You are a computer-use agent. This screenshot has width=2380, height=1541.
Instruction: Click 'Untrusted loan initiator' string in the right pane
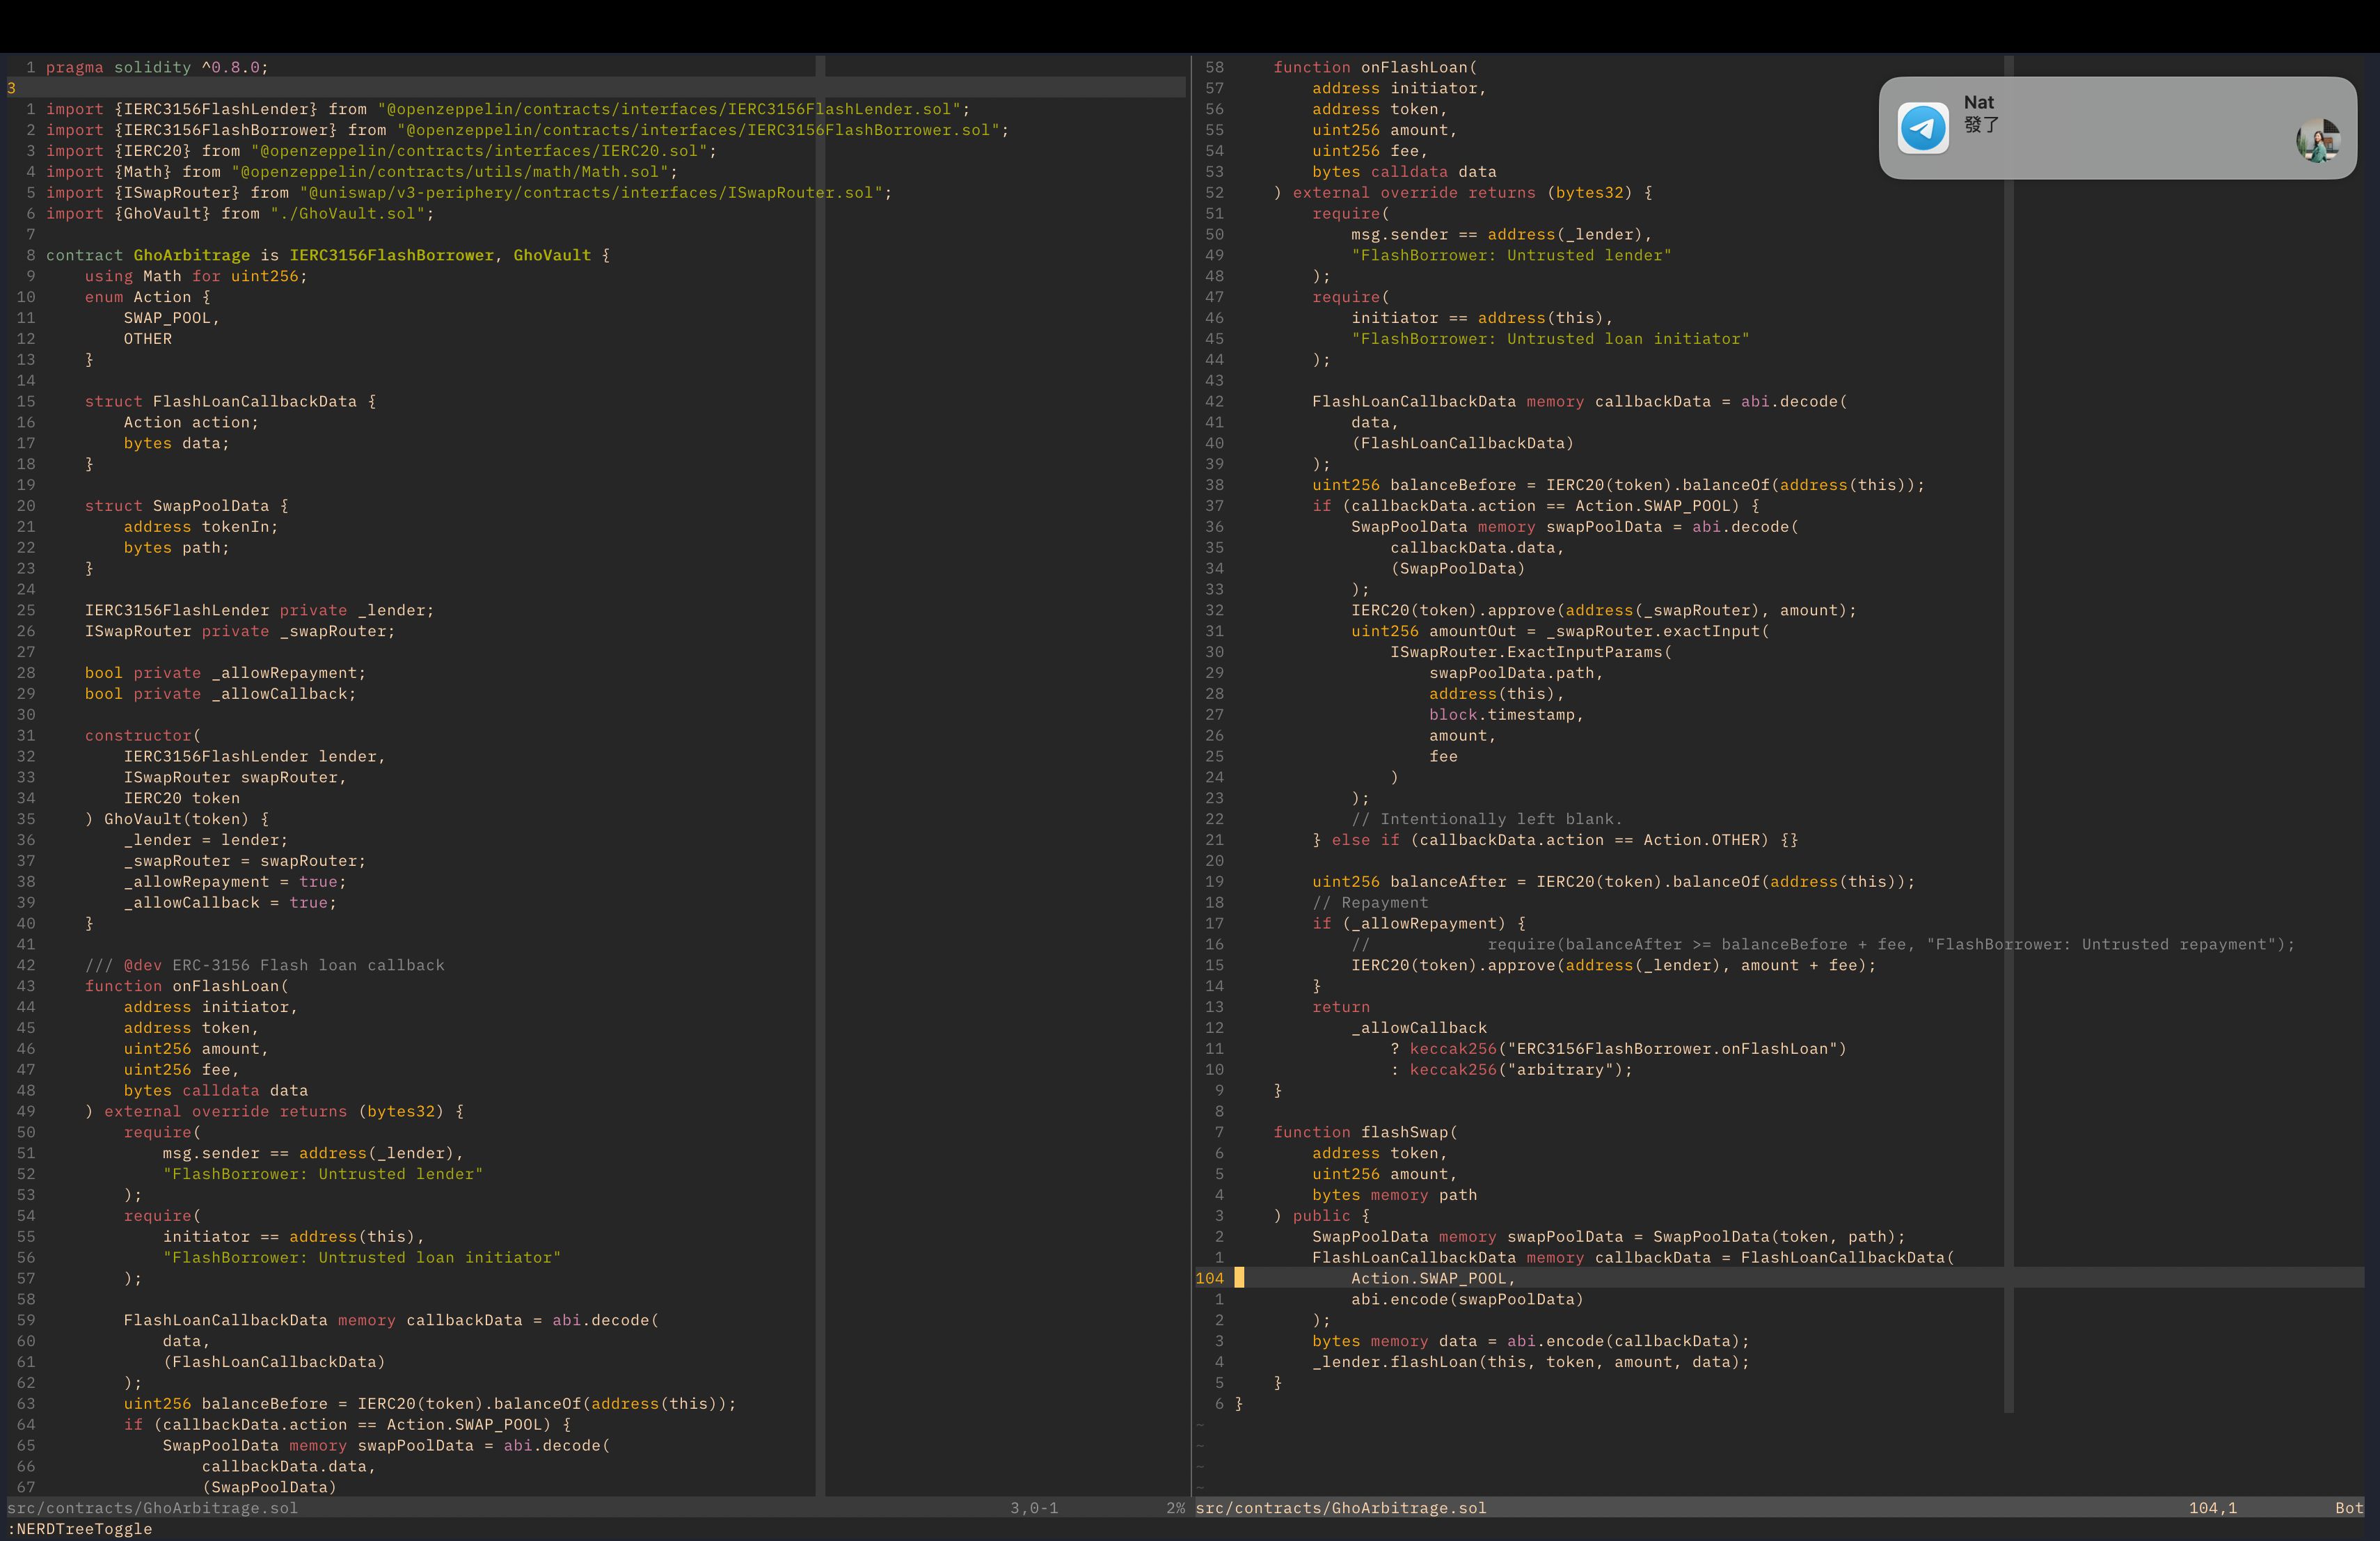coord(1550,339)
